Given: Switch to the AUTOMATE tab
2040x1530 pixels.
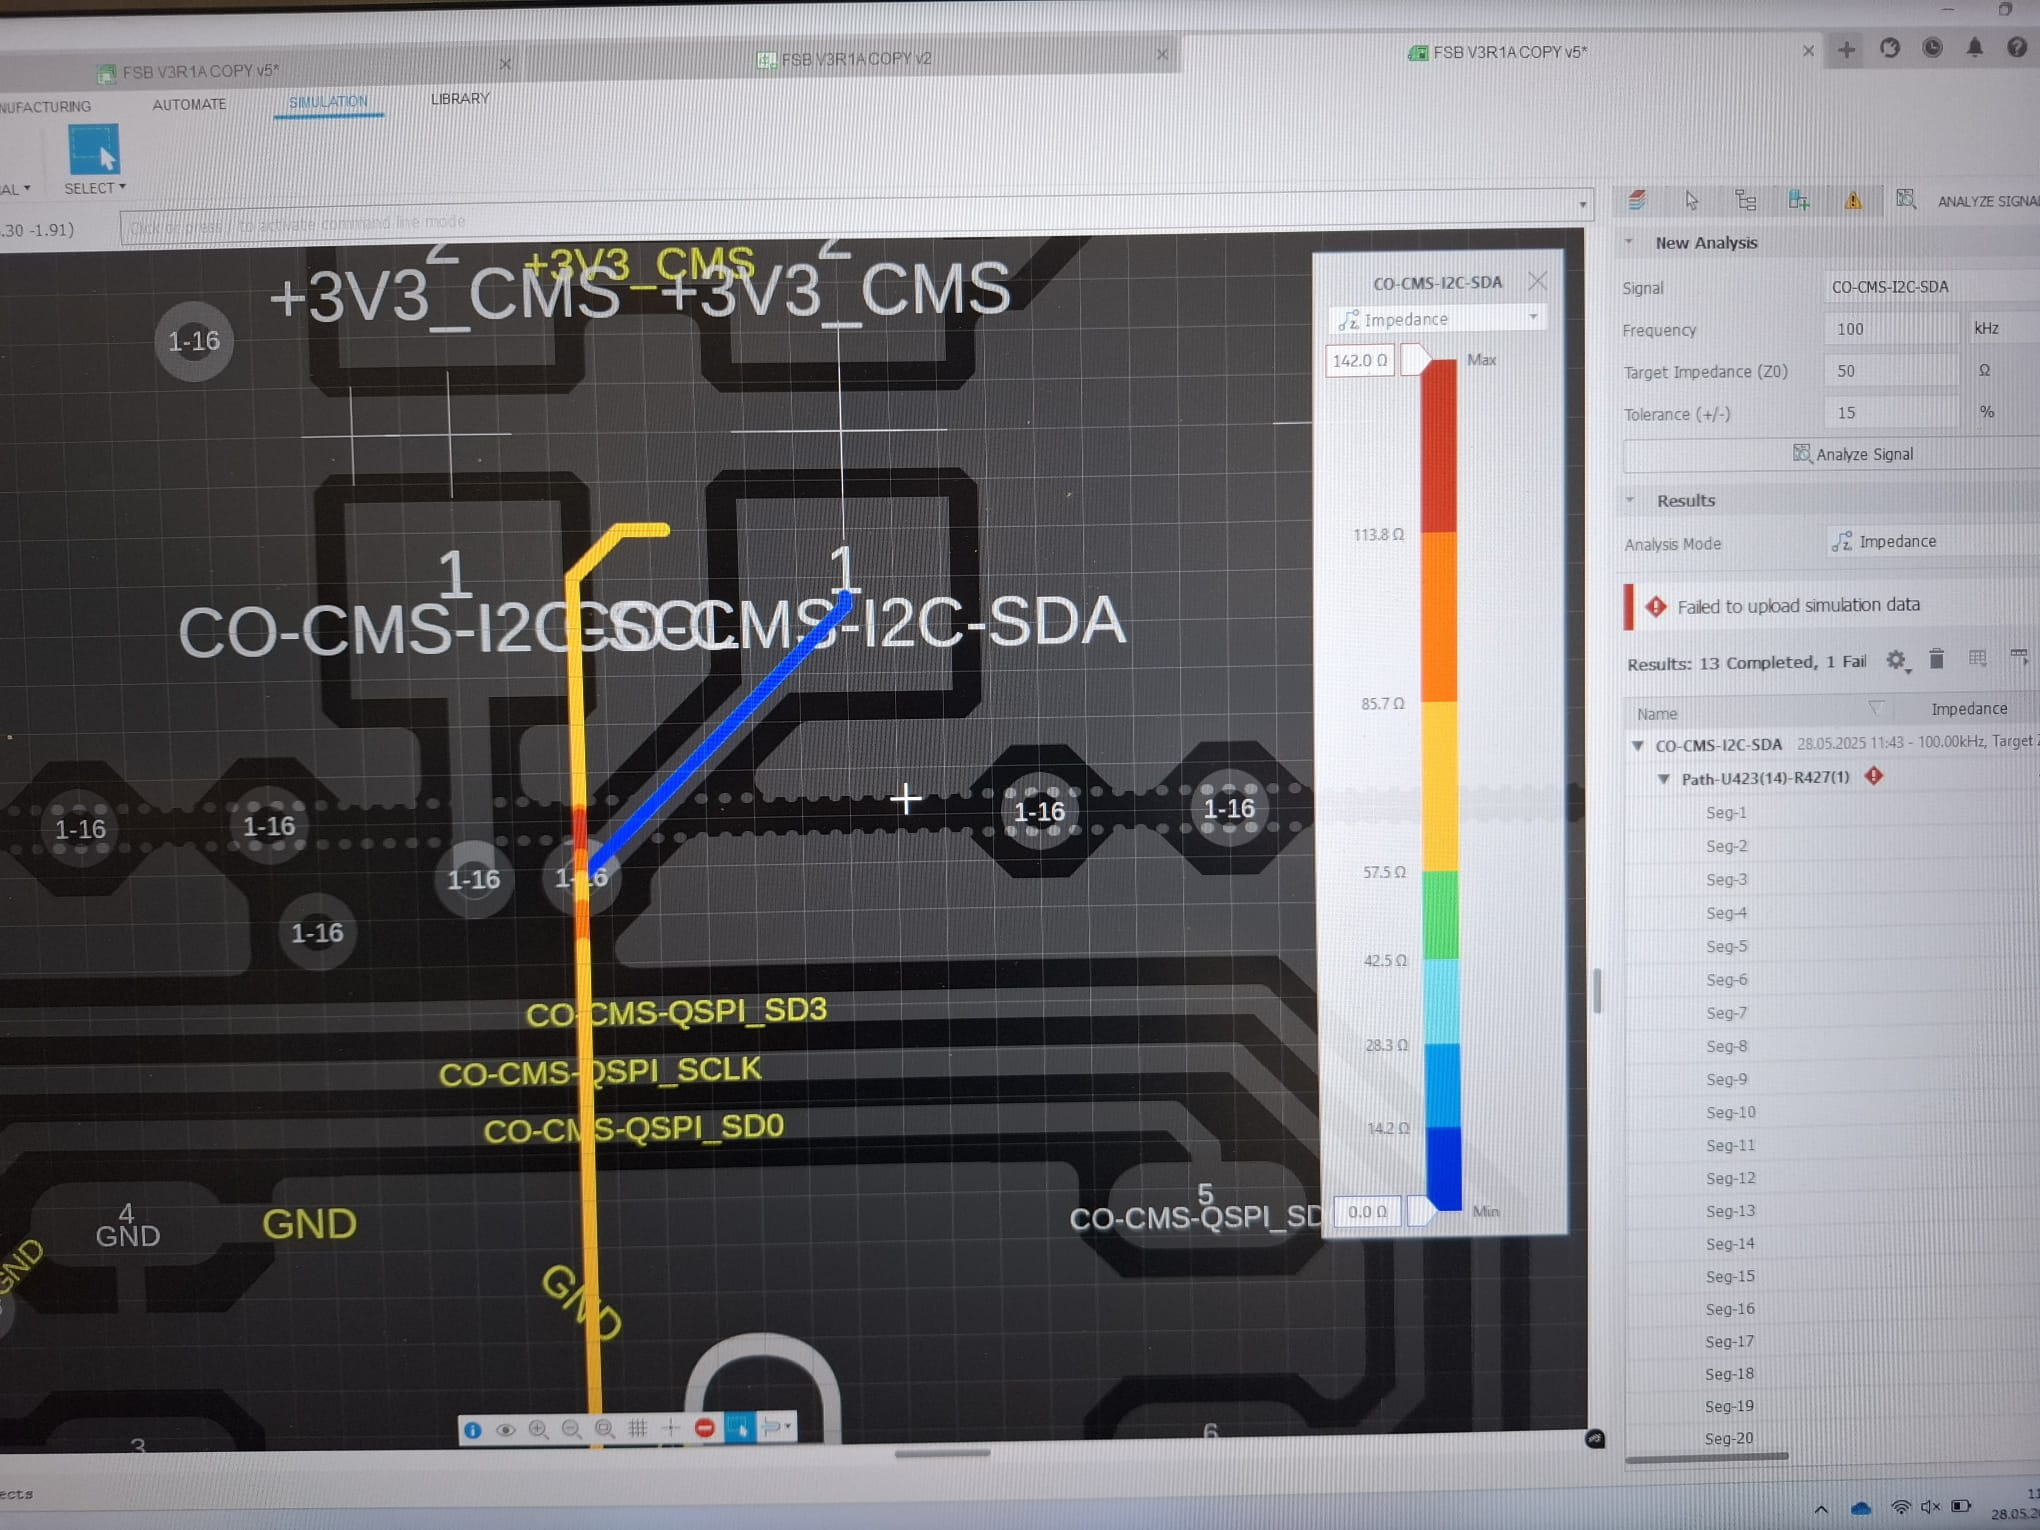Looking at the screenshot, I should coord(189,104).
